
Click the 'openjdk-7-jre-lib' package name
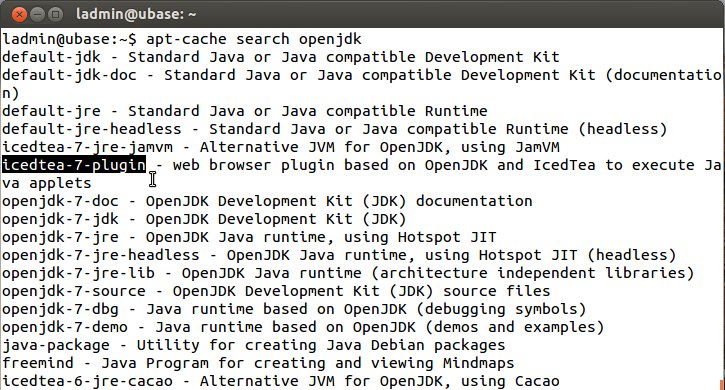coord(78,274)
